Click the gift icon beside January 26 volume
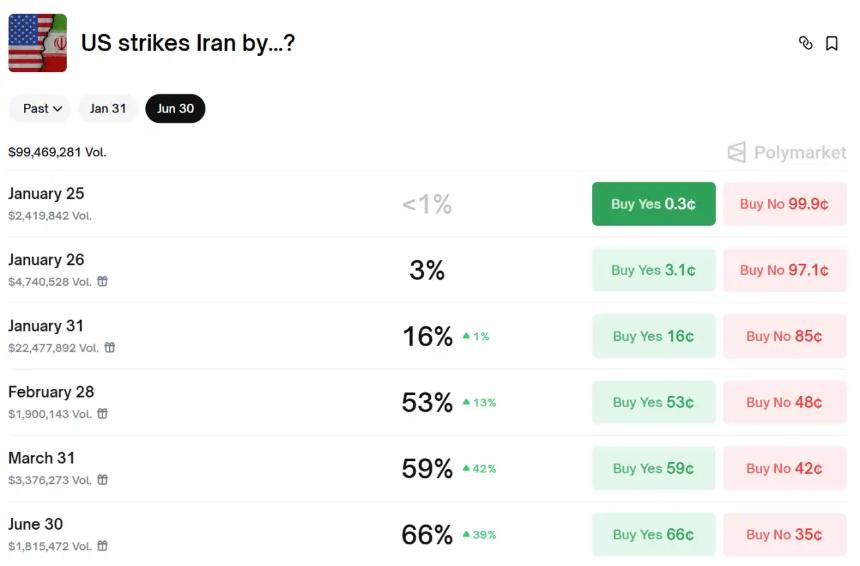The width and height of the screenshot is (860, 566). coord(102,282)
